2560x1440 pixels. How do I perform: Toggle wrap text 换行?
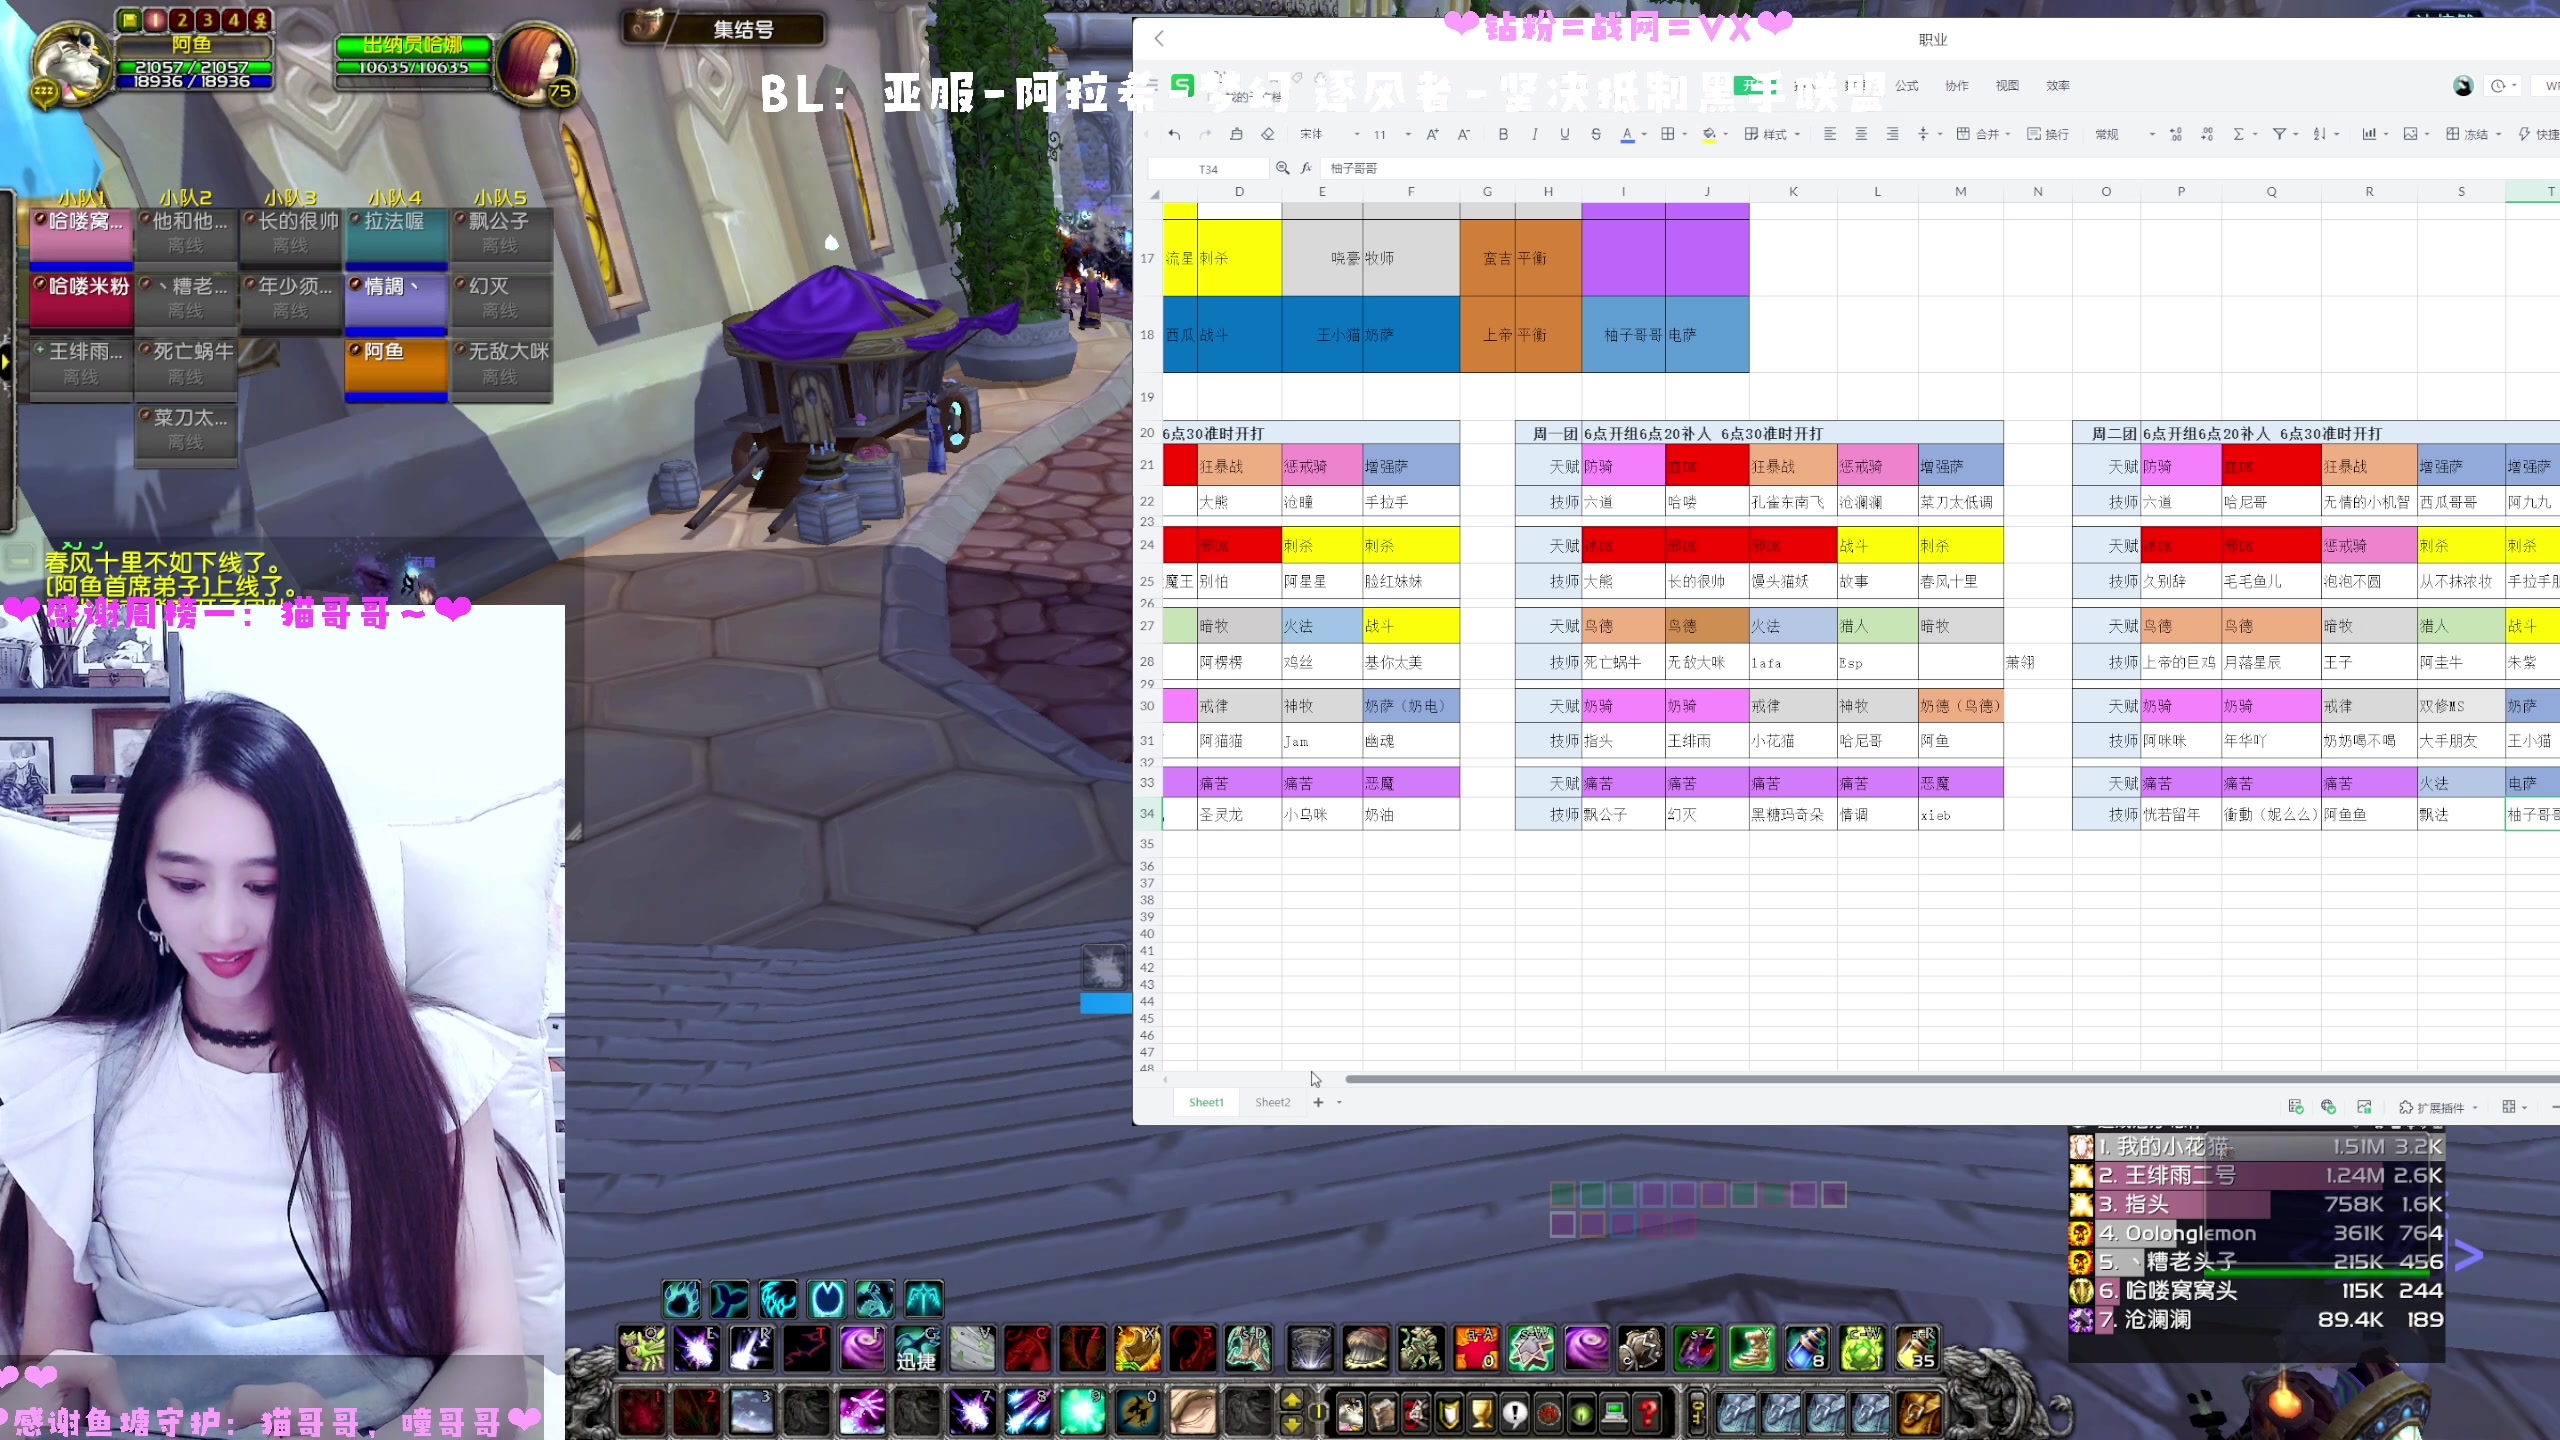(2048, 134)
